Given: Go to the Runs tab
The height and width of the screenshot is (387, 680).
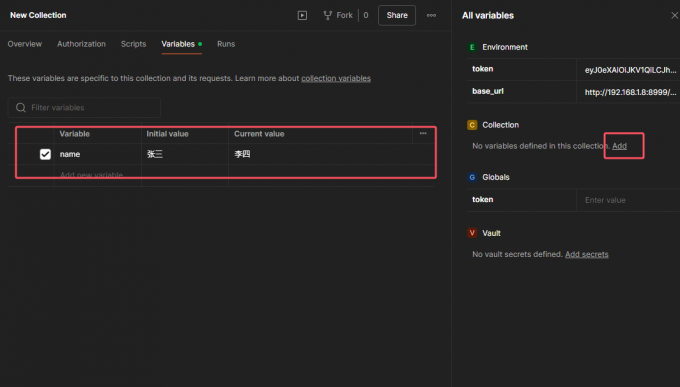Looking at the screenshot, I should coord(226,44).
